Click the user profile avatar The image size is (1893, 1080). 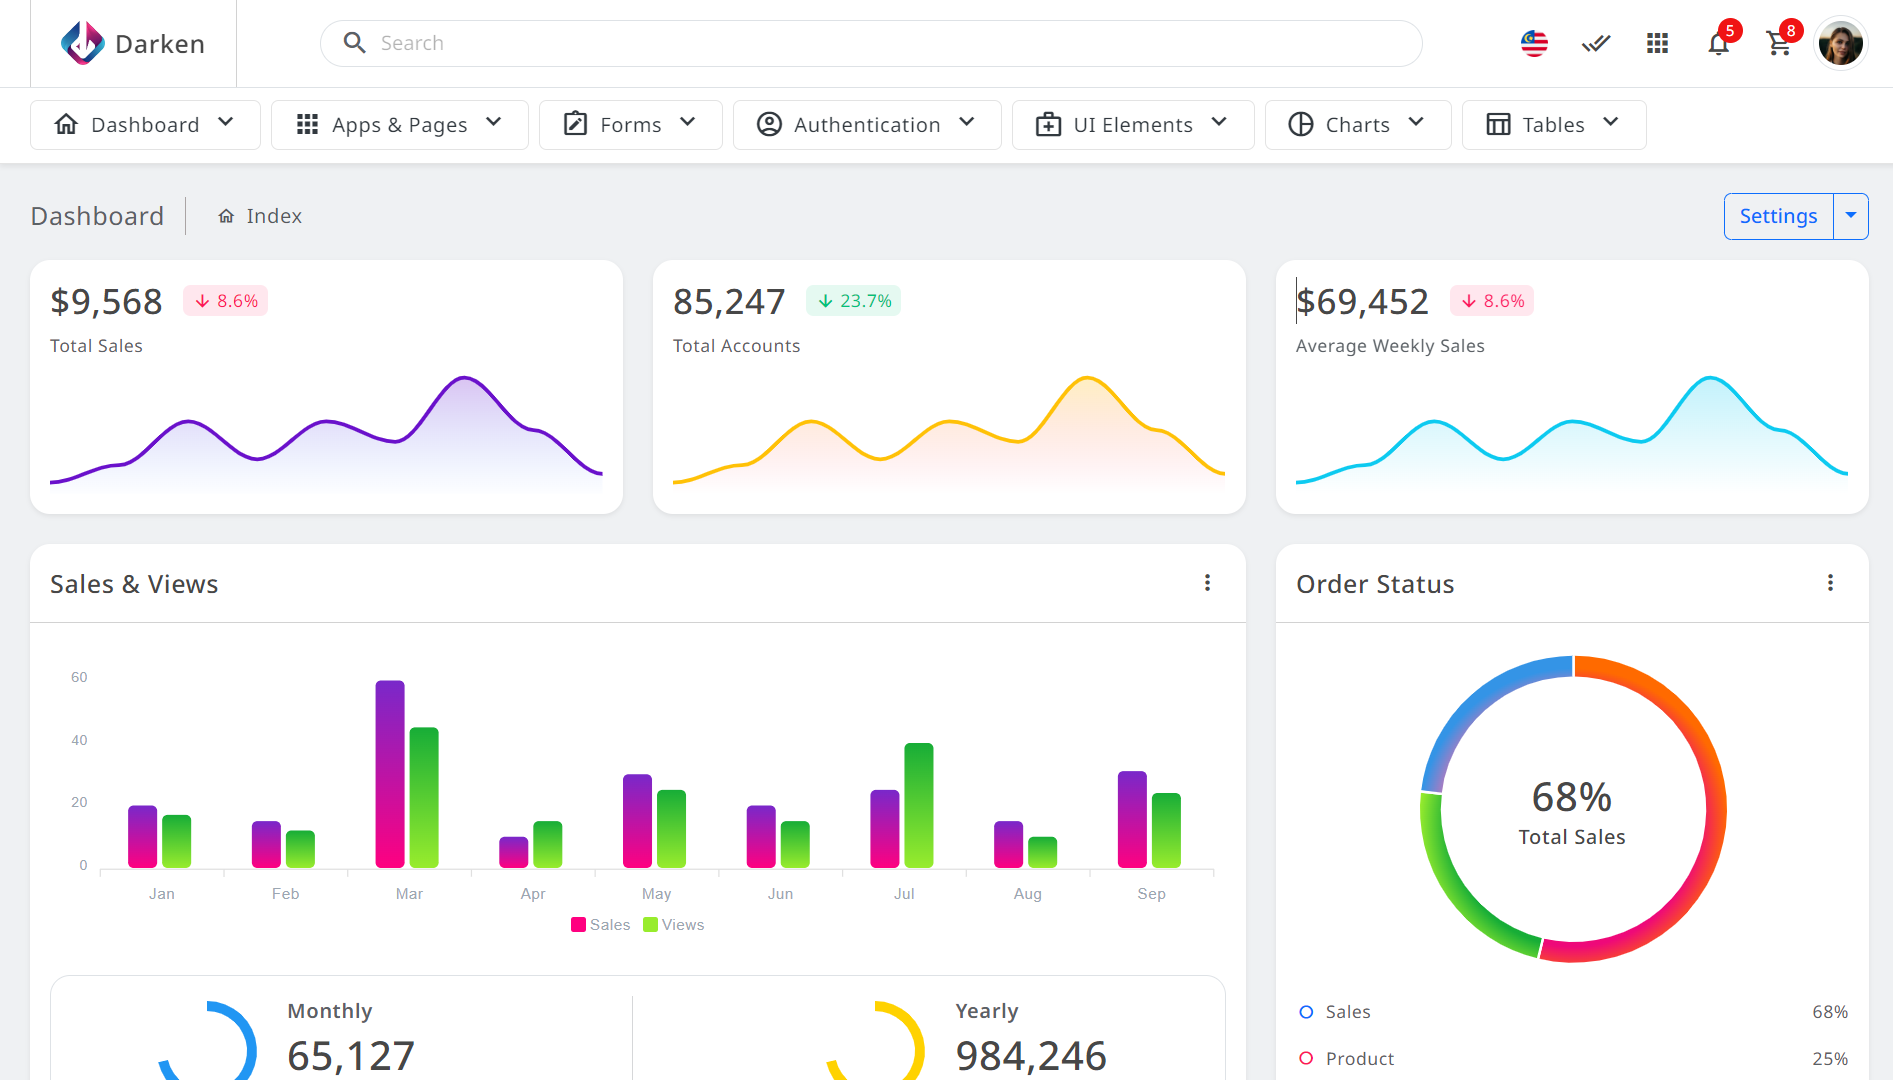pos(1840,44)
